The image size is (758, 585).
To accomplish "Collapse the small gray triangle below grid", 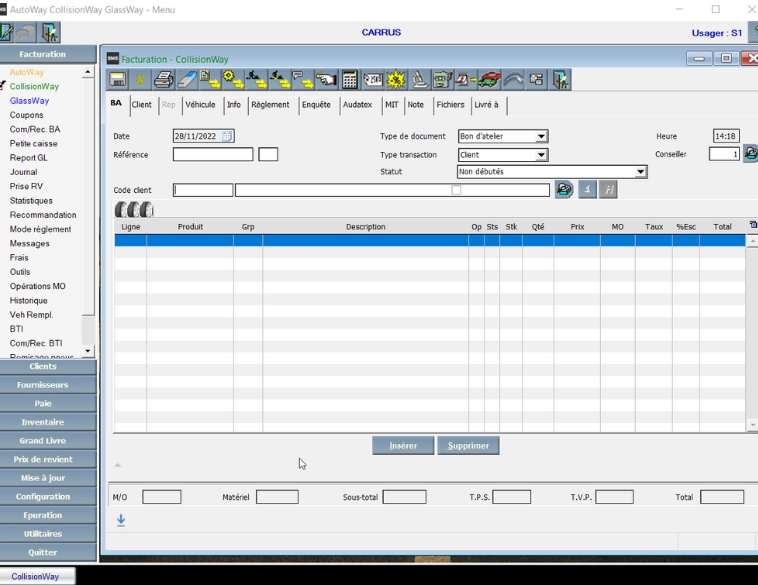I will 117,465.
